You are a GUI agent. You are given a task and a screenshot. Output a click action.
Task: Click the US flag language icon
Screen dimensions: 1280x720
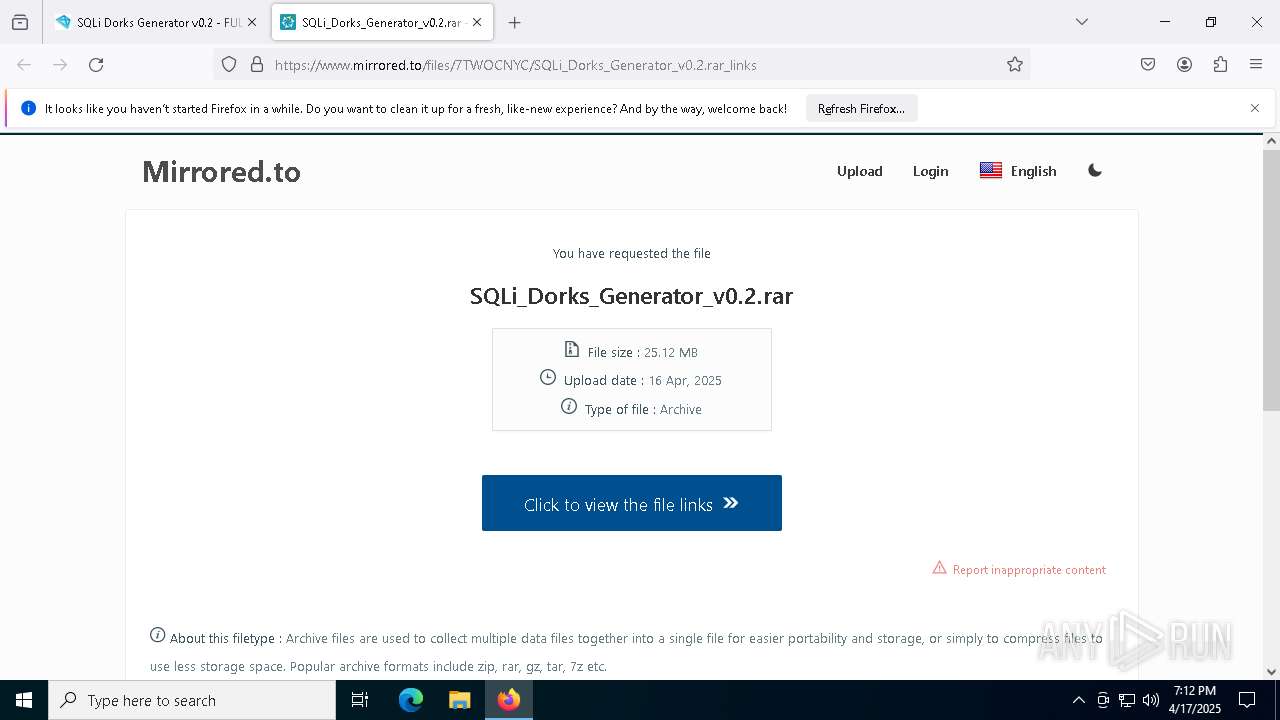[x=991, y=170]
